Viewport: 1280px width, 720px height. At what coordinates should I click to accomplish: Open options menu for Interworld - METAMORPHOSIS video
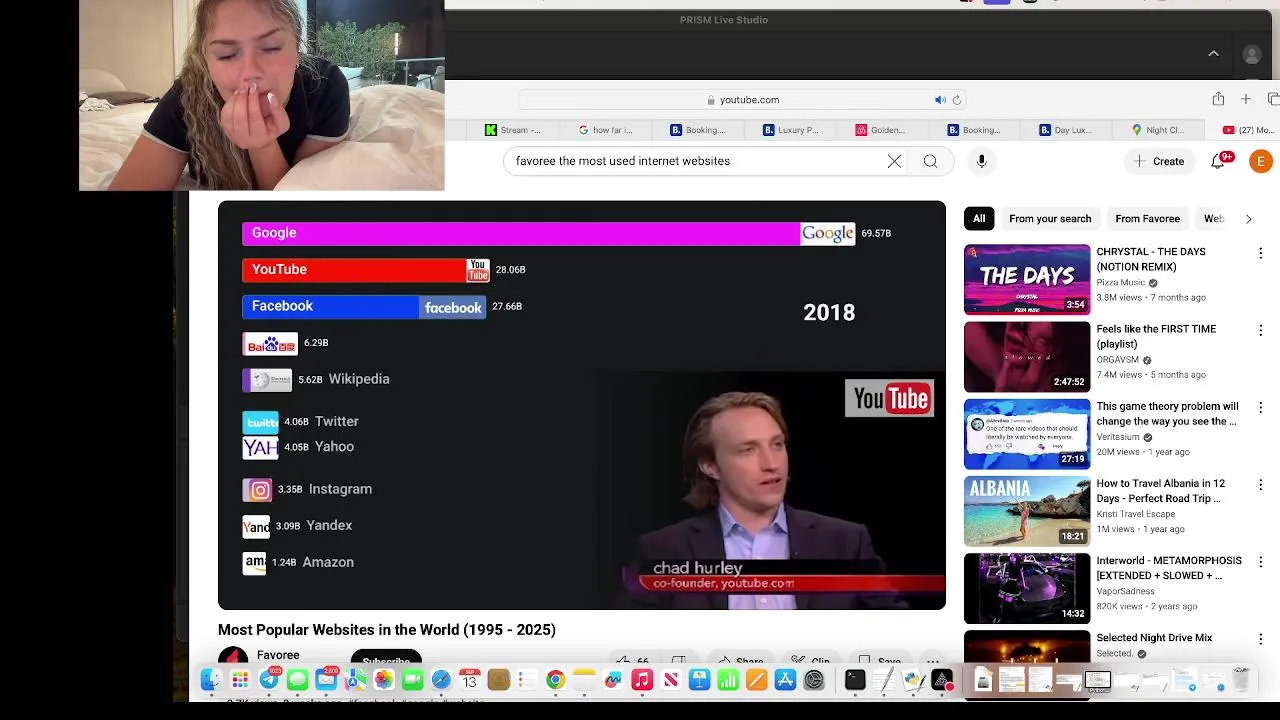(x=1260, y=562)
